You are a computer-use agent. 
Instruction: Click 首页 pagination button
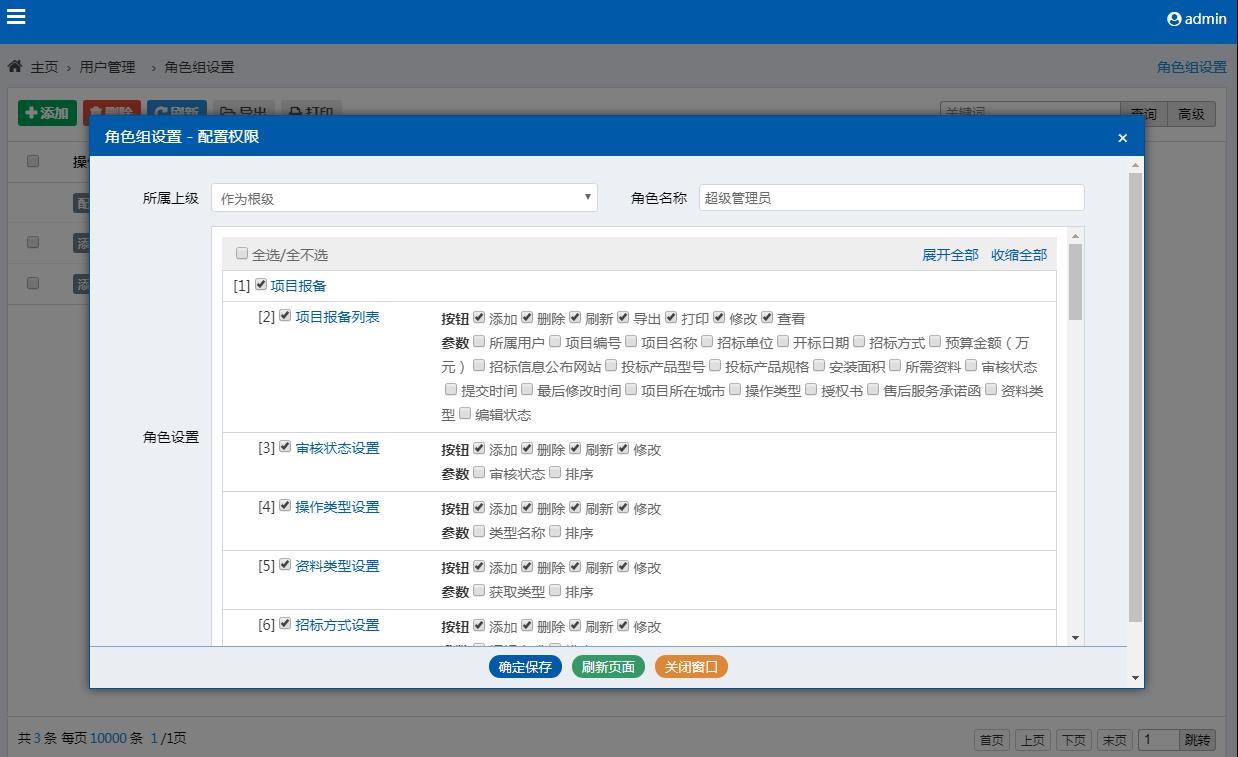tap(992, 740)
